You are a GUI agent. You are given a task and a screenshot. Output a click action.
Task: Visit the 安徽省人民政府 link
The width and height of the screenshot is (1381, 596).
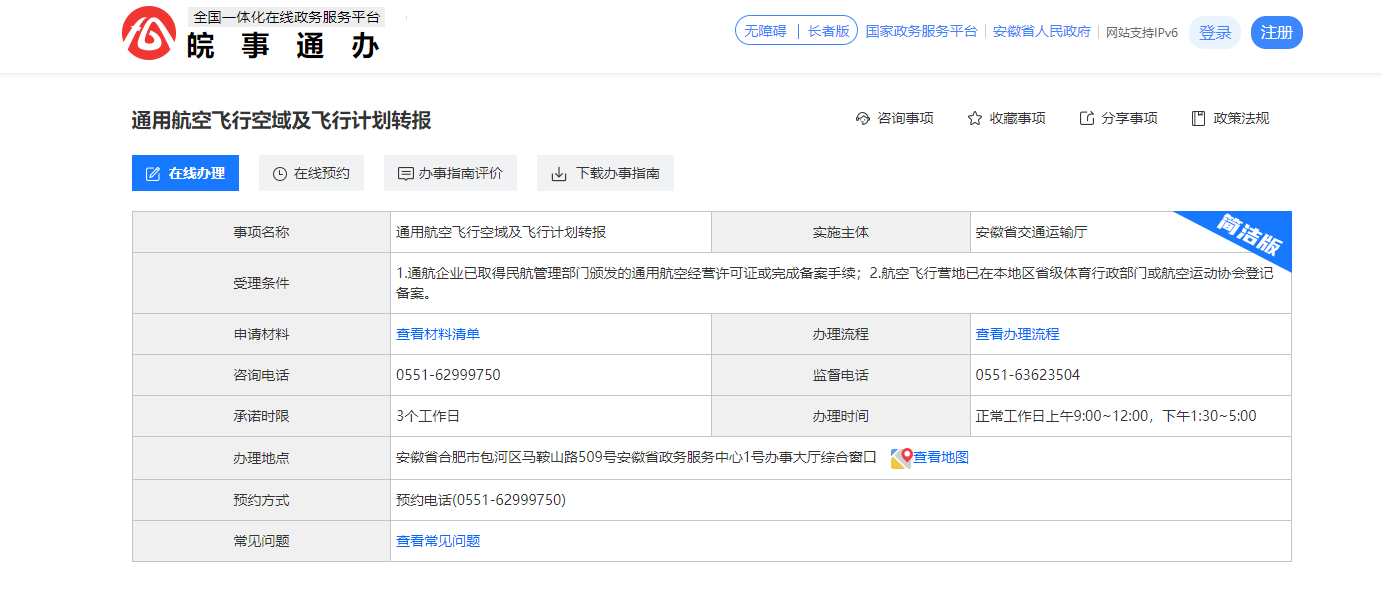1041,31
